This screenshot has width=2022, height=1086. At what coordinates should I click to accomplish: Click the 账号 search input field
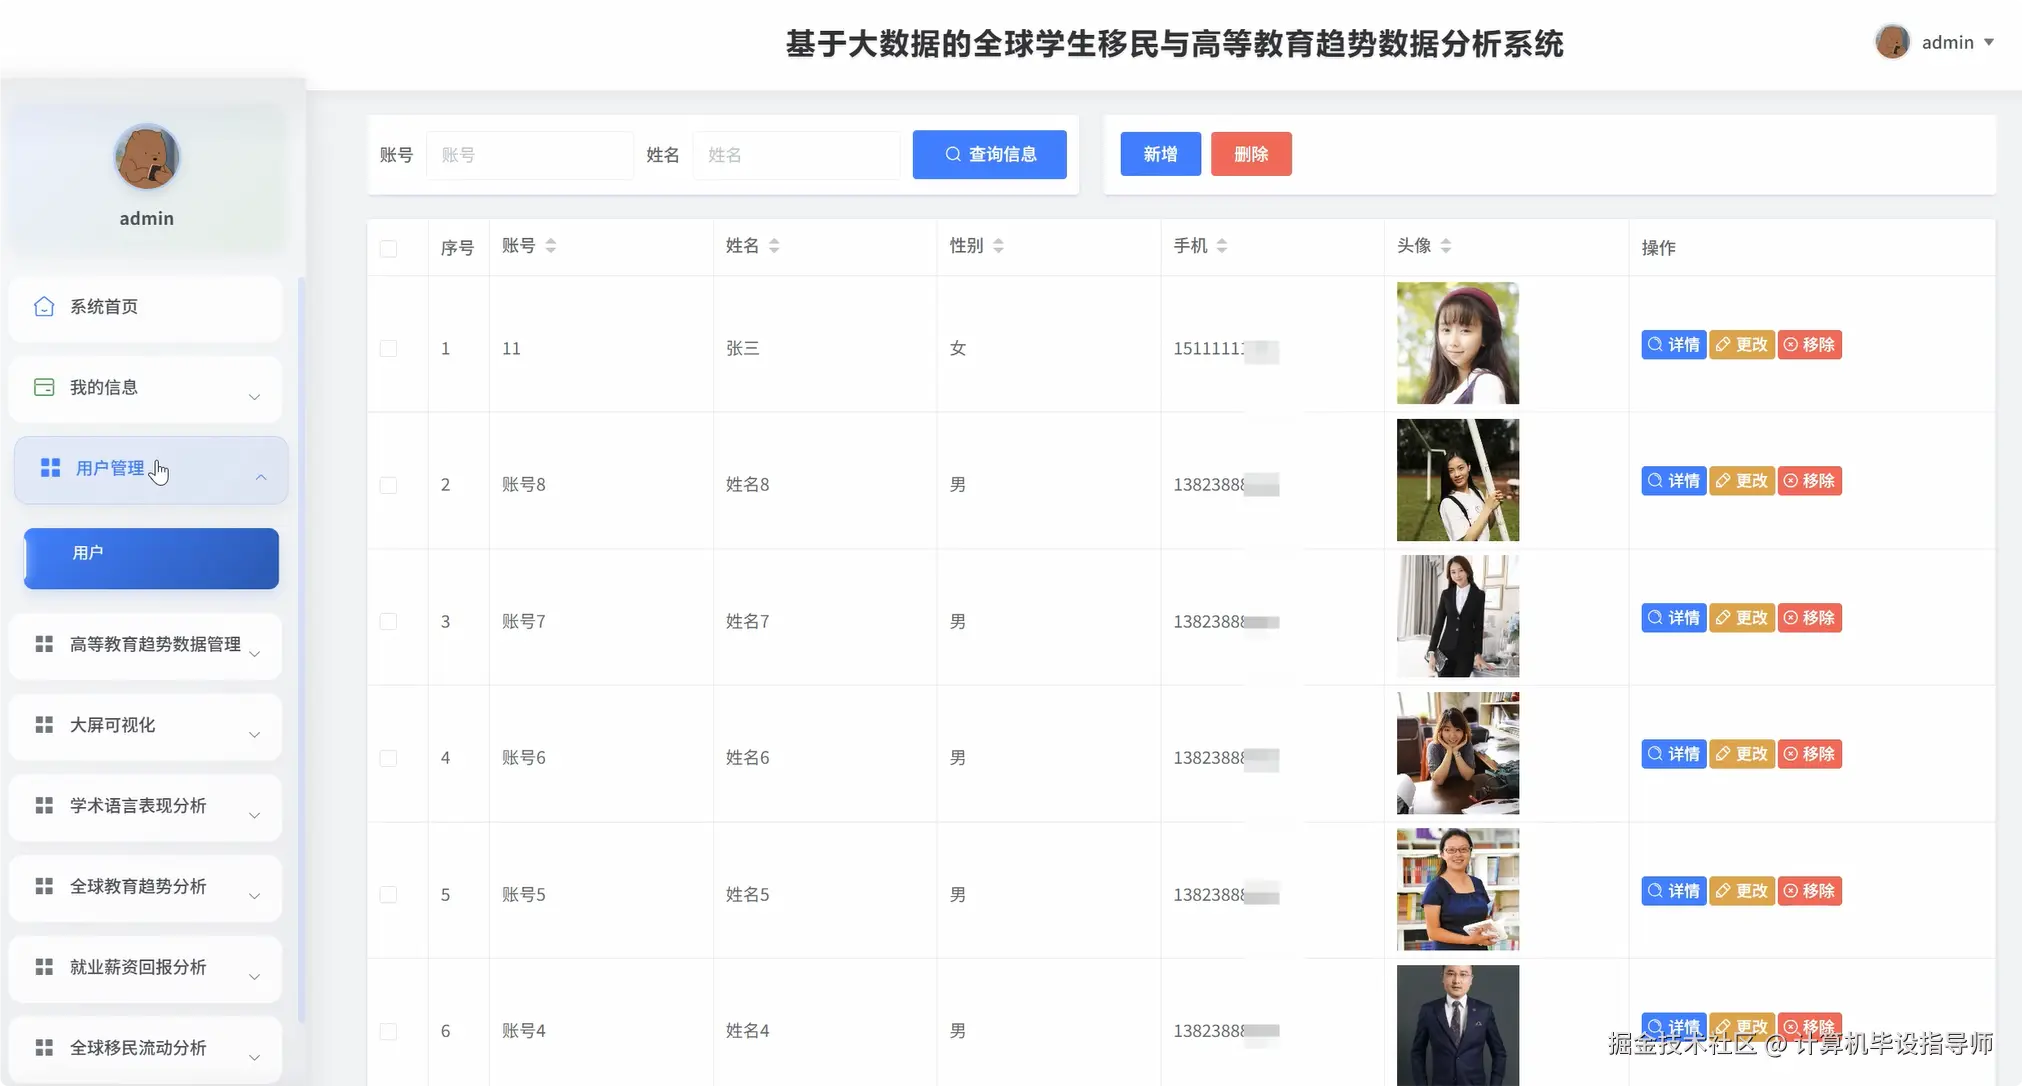[x=530, y=155]
